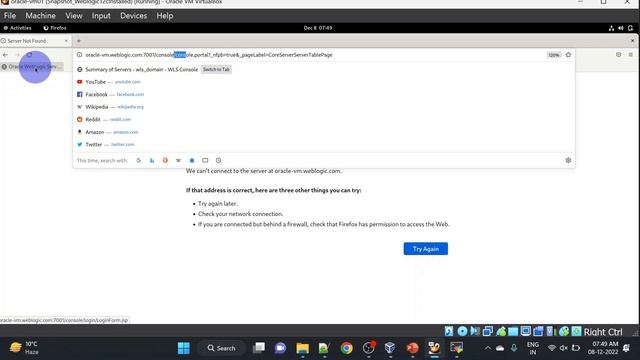Choose the Twitter suggestion

click(324, 144)
